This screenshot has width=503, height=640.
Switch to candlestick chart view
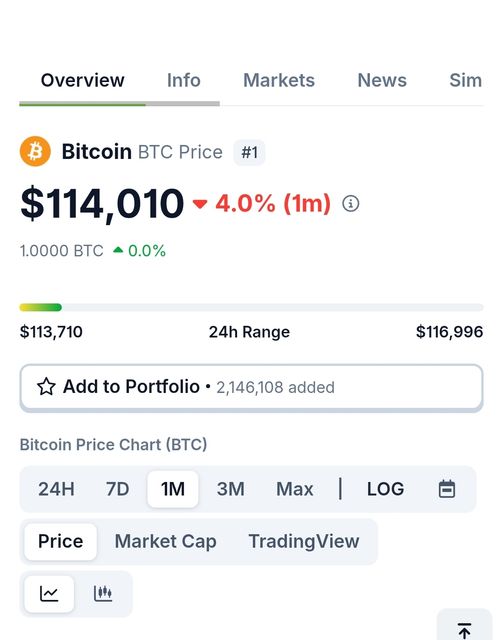103,593
